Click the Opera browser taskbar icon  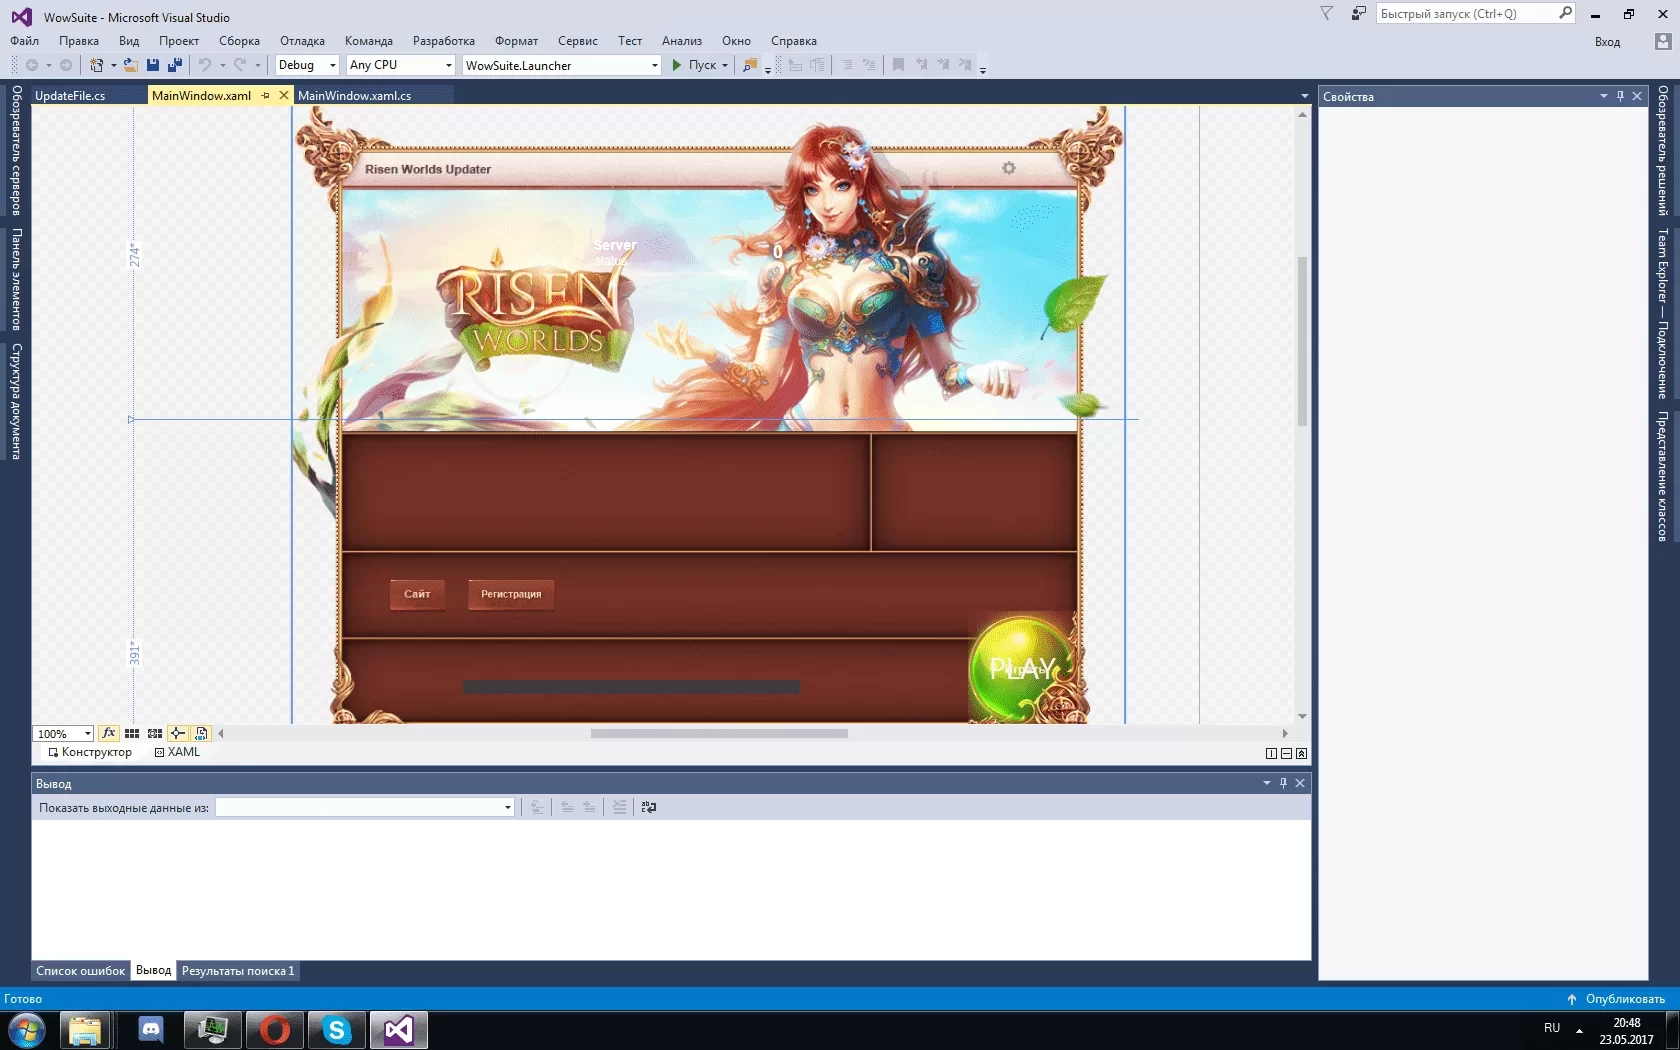(x=275, y=1030)
